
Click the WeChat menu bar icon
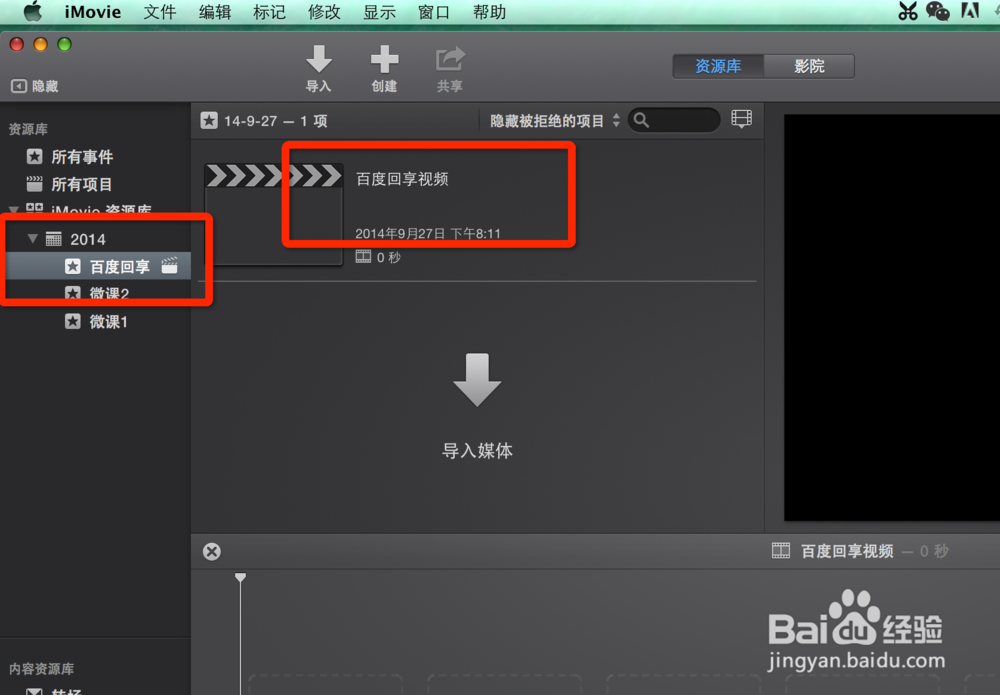[x=938, y=11]
